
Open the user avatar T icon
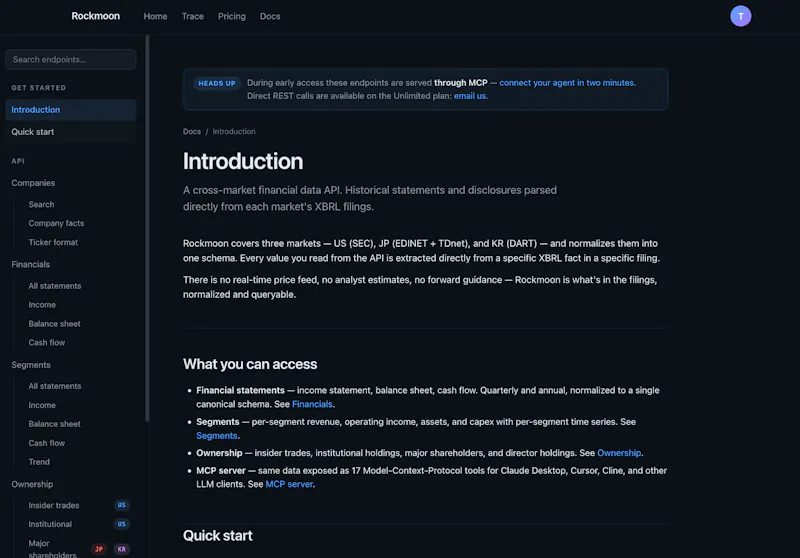[x=740, y=16]
